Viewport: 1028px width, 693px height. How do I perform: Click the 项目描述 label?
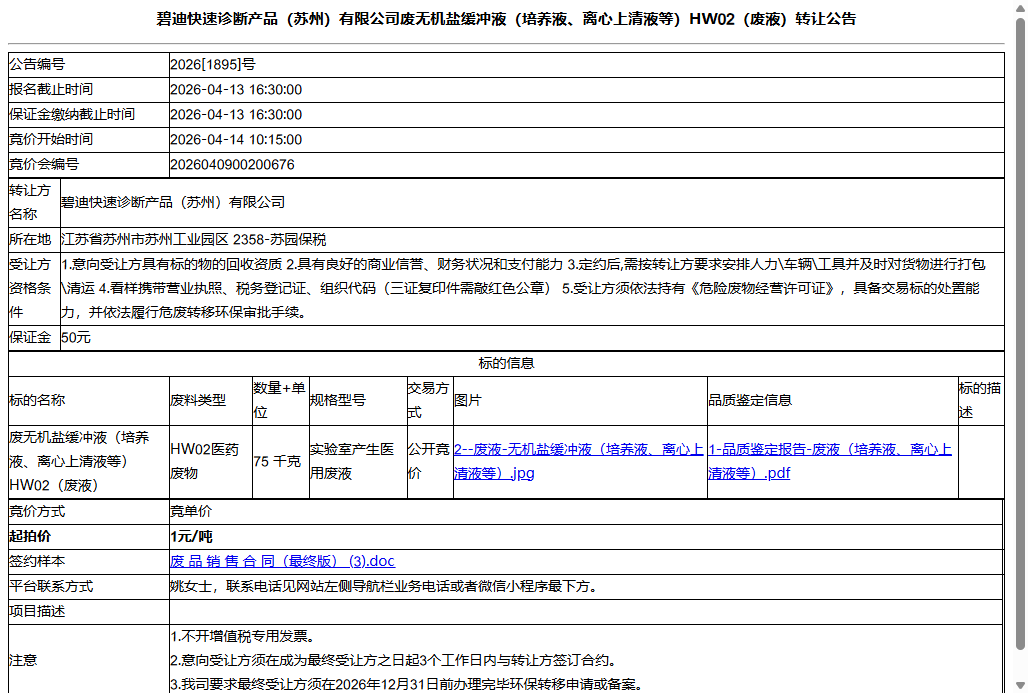click(x=37, y=611)
